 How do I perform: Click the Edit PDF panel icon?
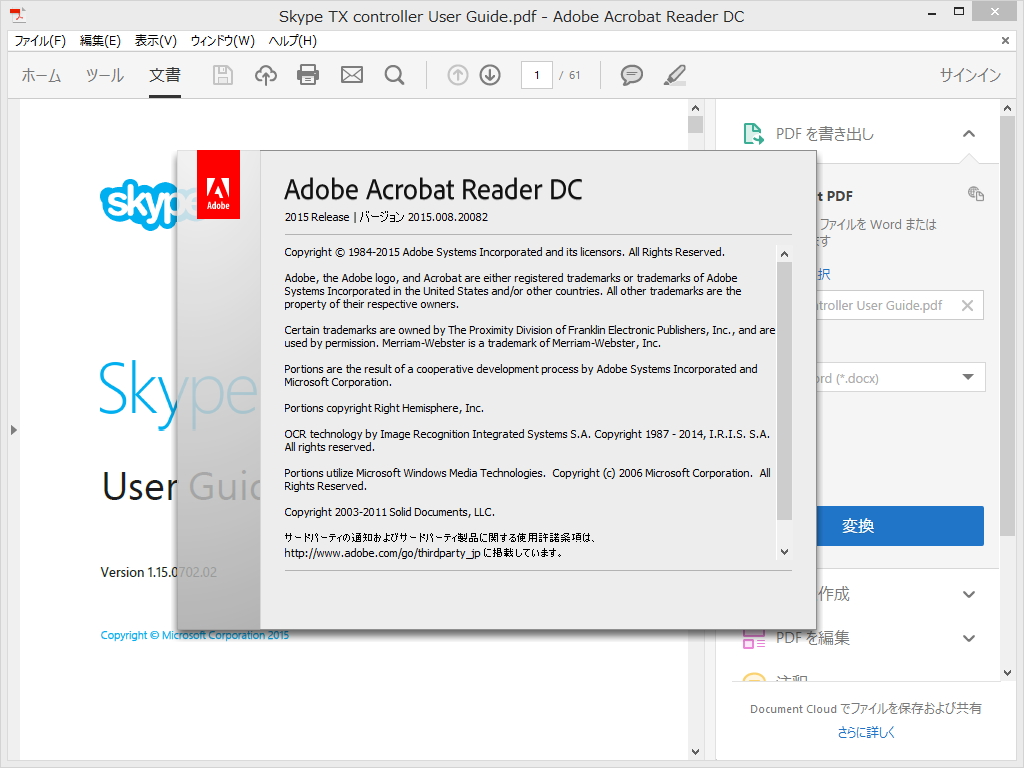(754, 639)
